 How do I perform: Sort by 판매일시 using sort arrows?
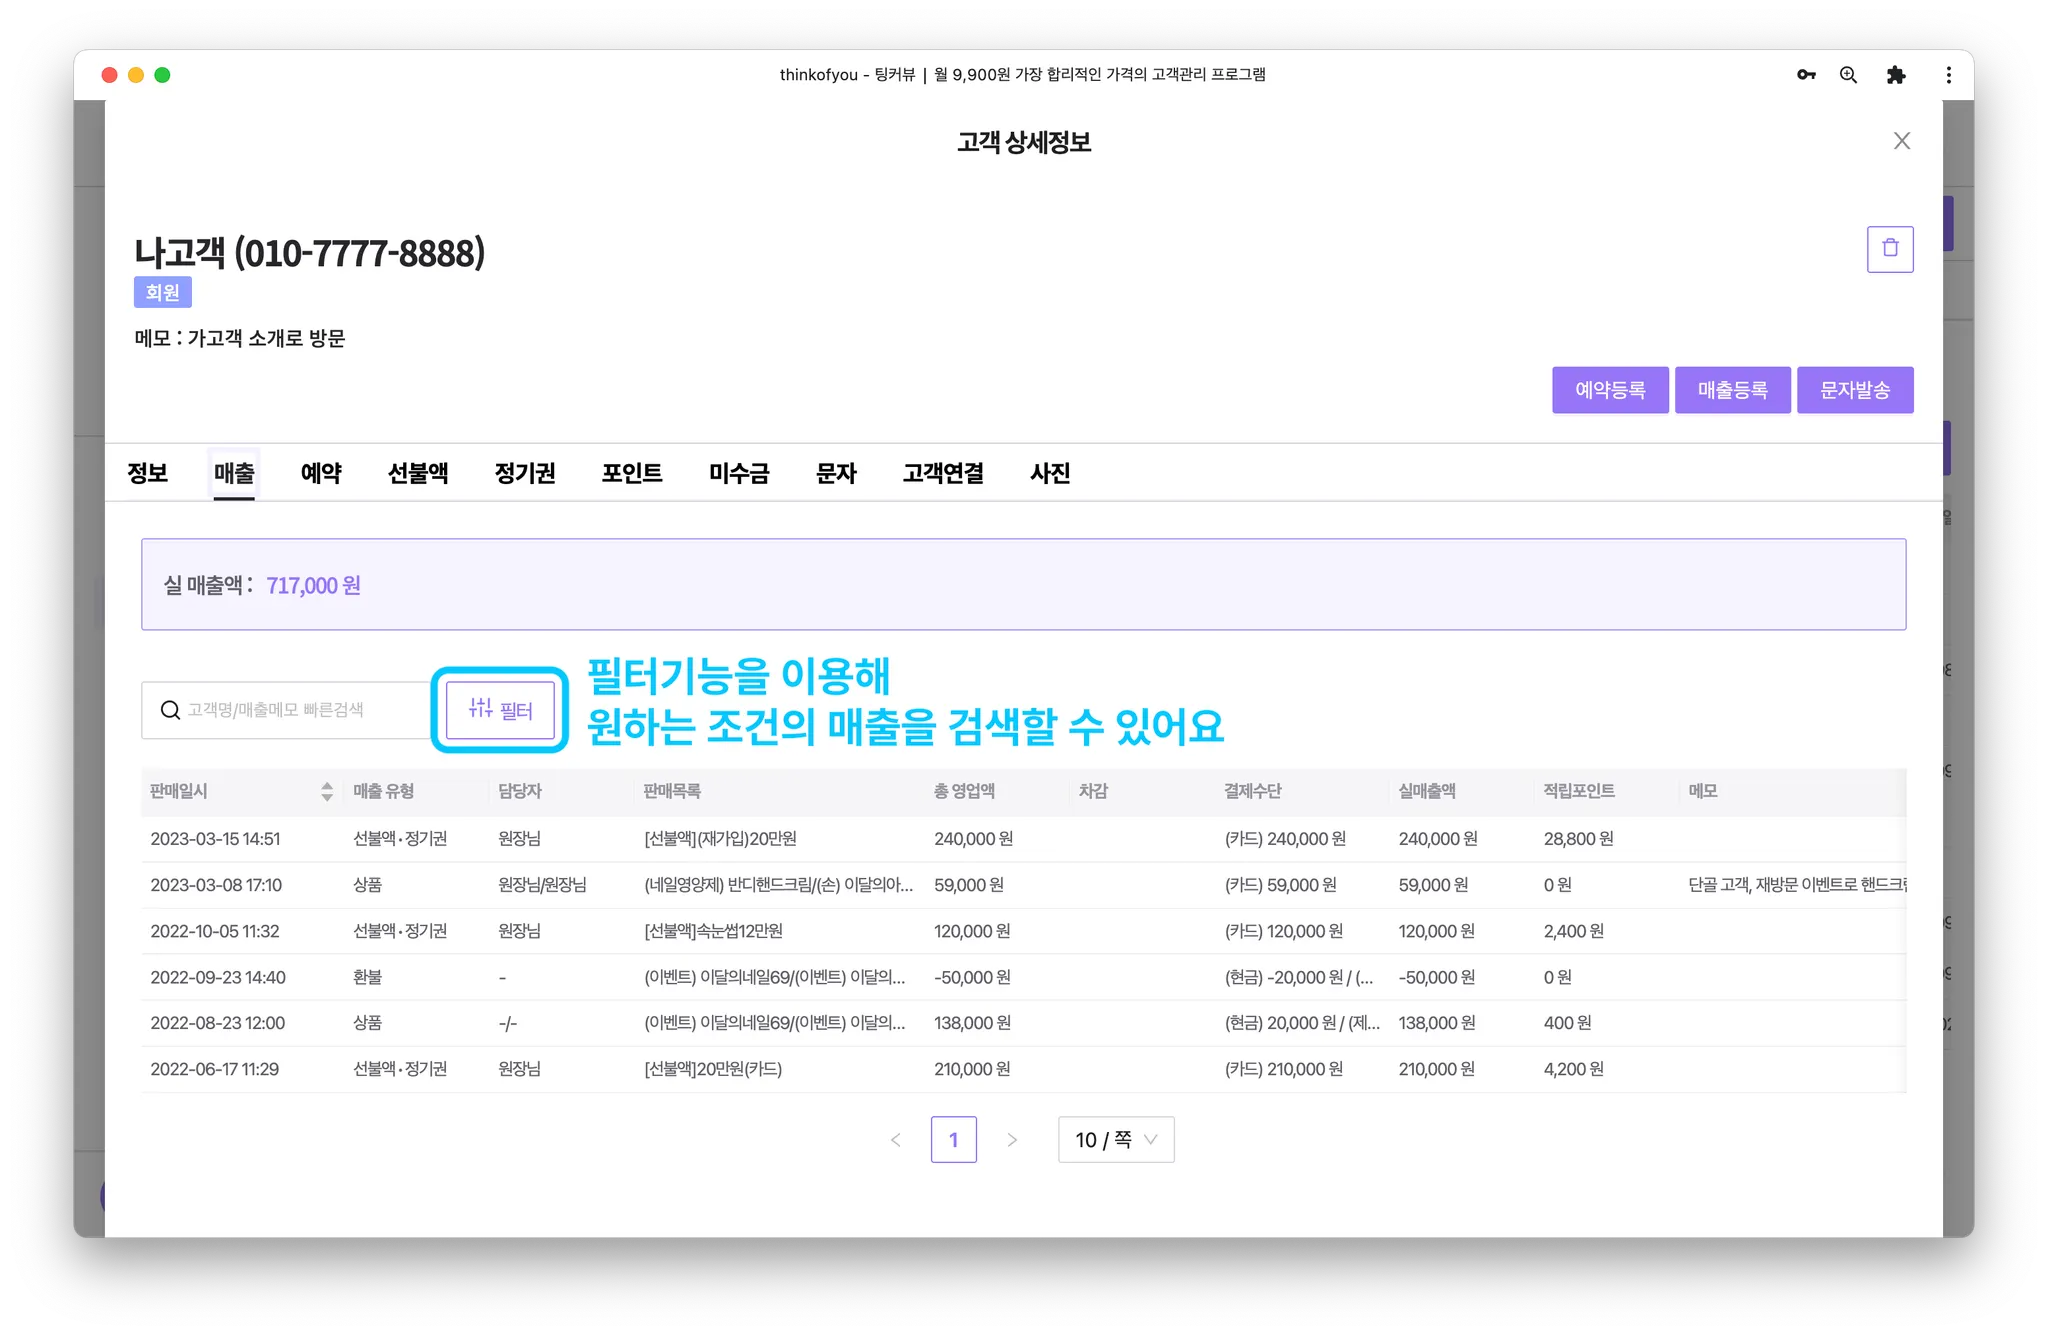[326, 791]
